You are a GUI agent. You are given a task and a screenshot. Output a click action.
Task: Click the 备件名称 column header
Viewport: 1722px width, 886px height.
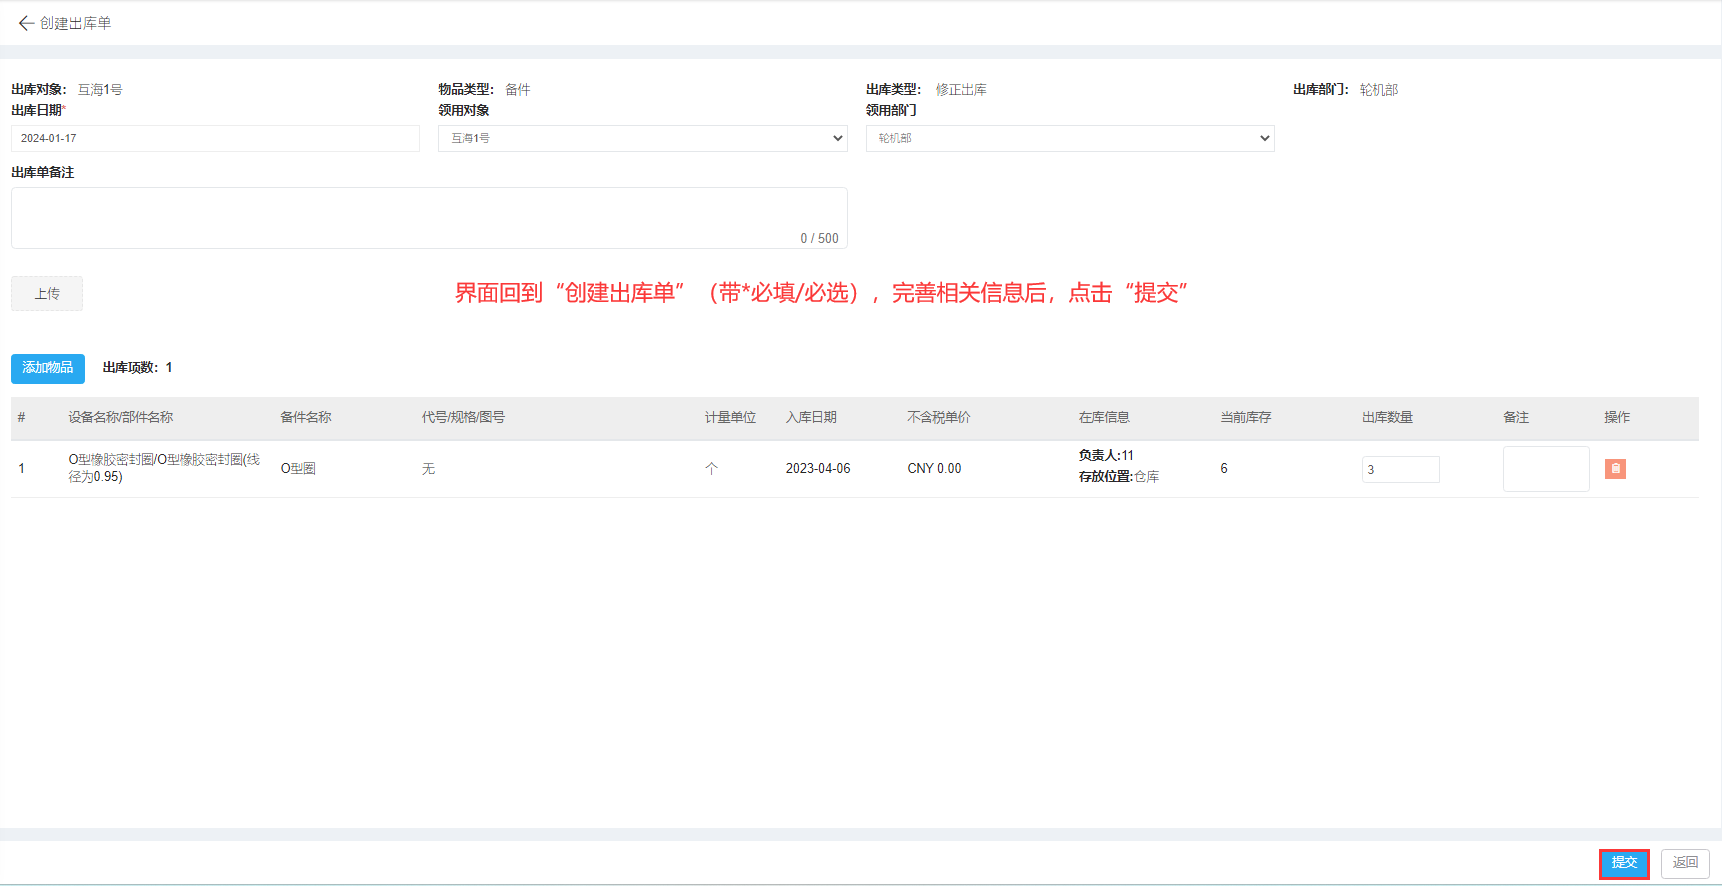306,418
